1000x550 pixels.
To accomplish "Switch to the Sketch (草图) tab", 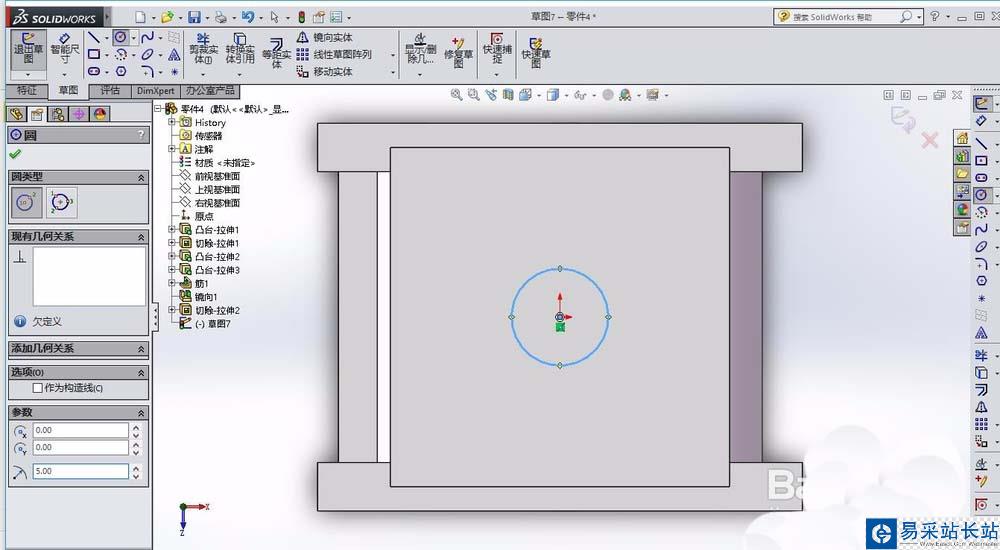I will click(x=68, y=91).
